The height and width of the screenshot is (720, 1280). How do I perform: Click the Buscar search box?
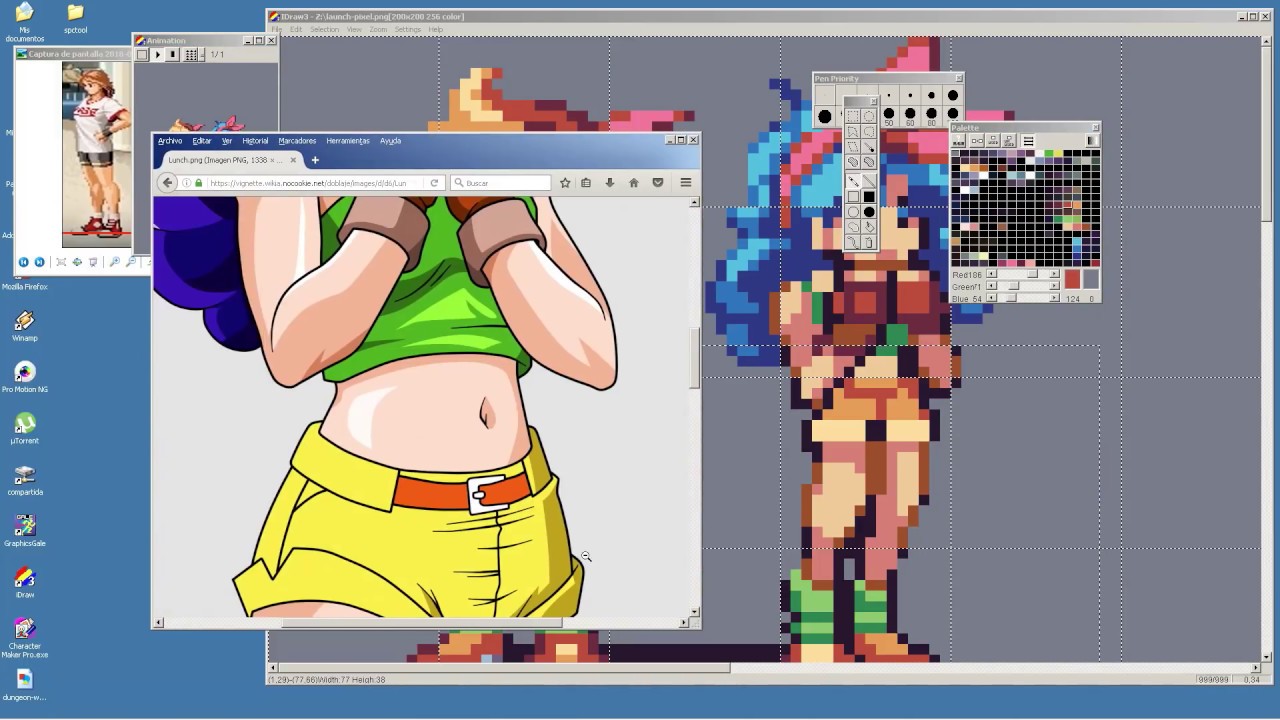click(501, 183)
